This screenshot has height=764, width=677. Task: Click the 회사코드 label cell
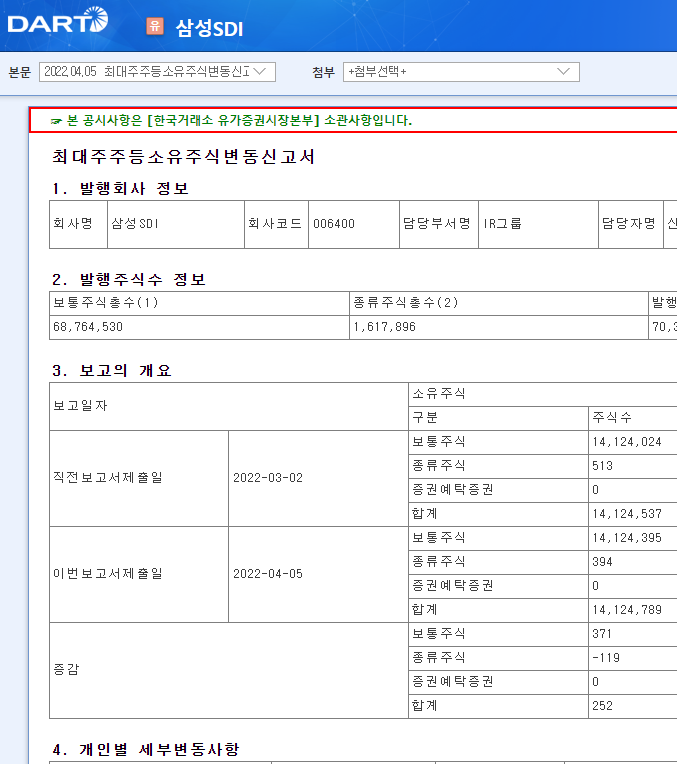point(276,224)
